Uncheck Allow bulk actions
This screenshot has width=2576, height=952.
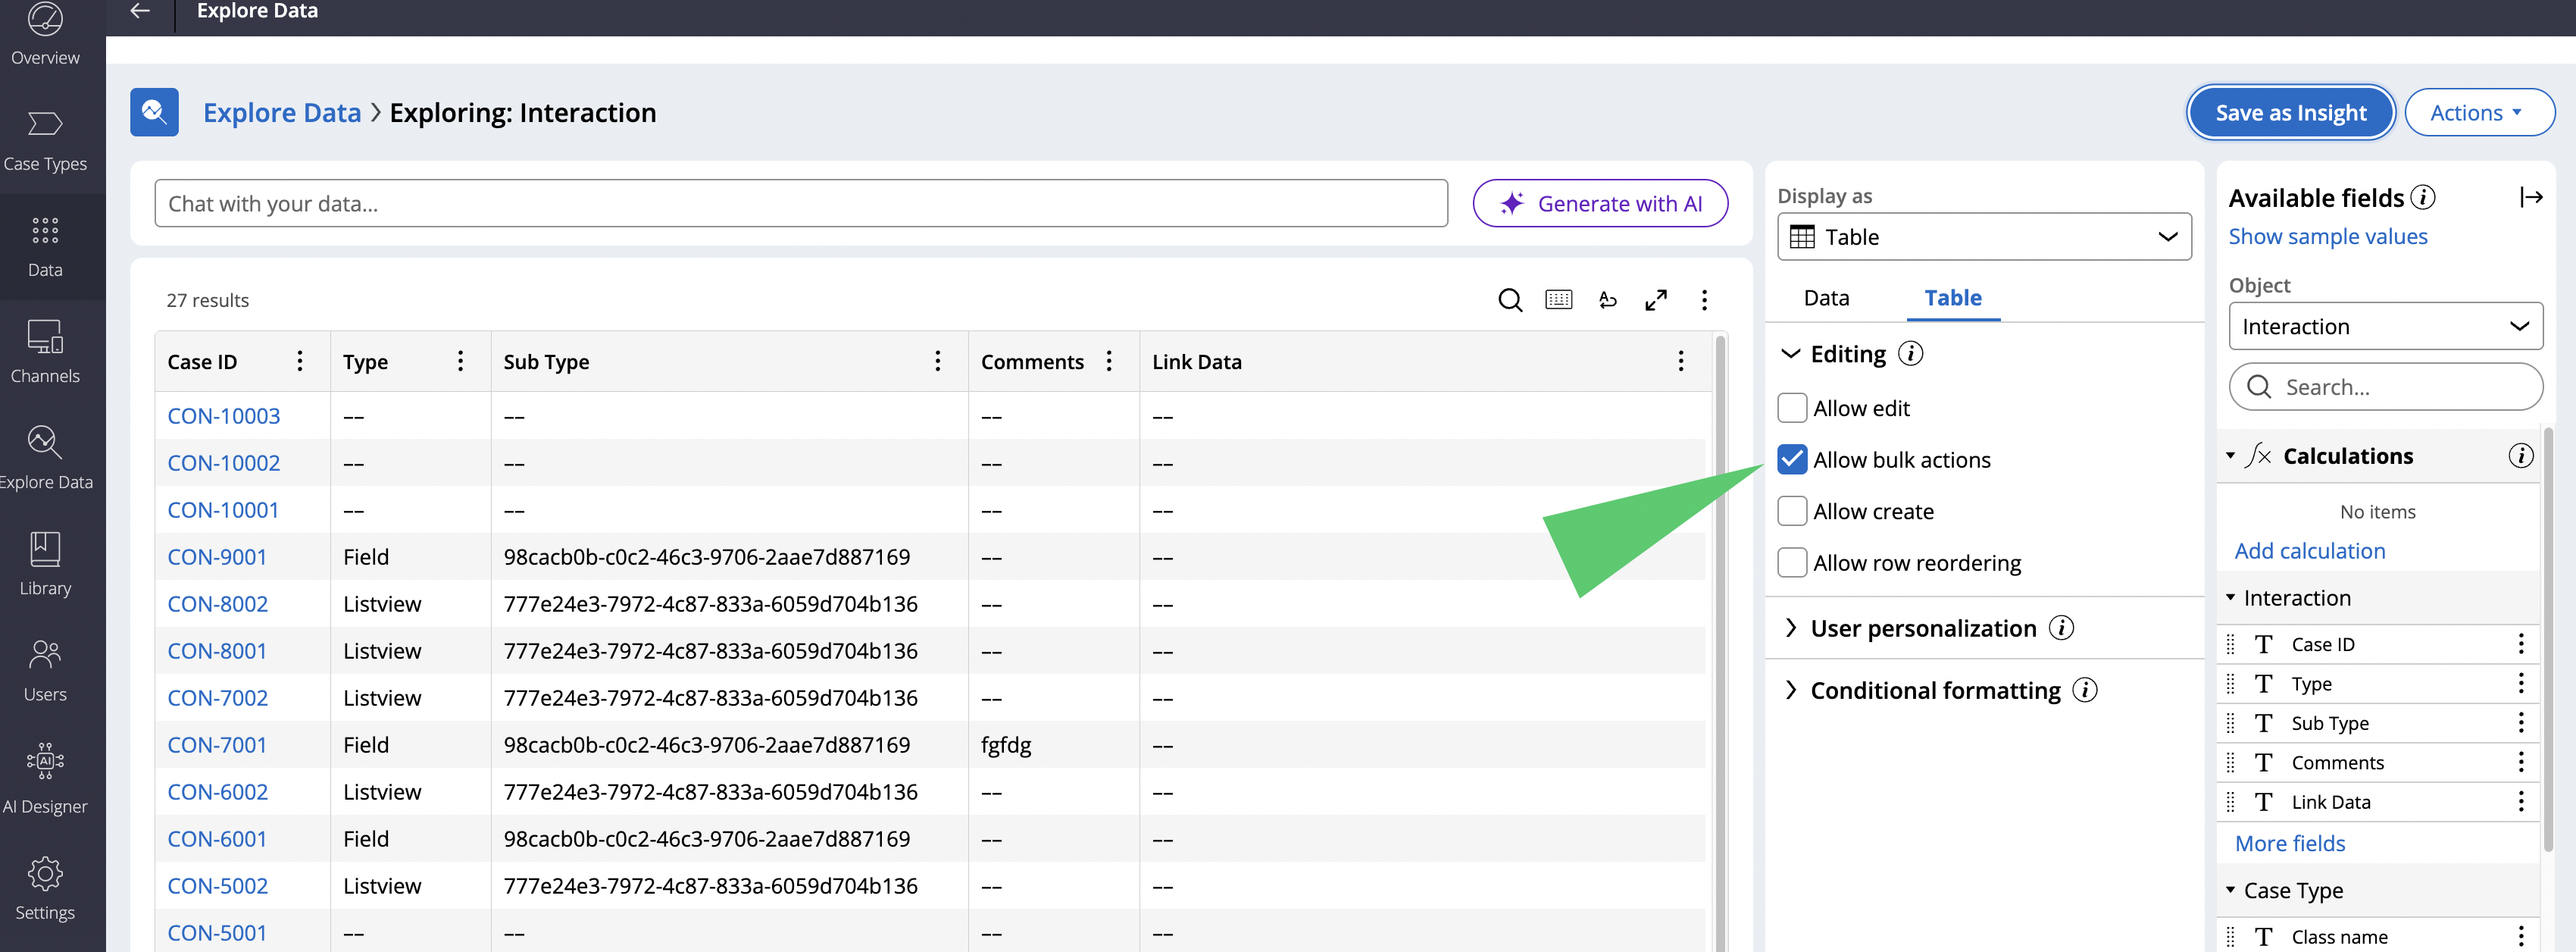click(1792, 460)
